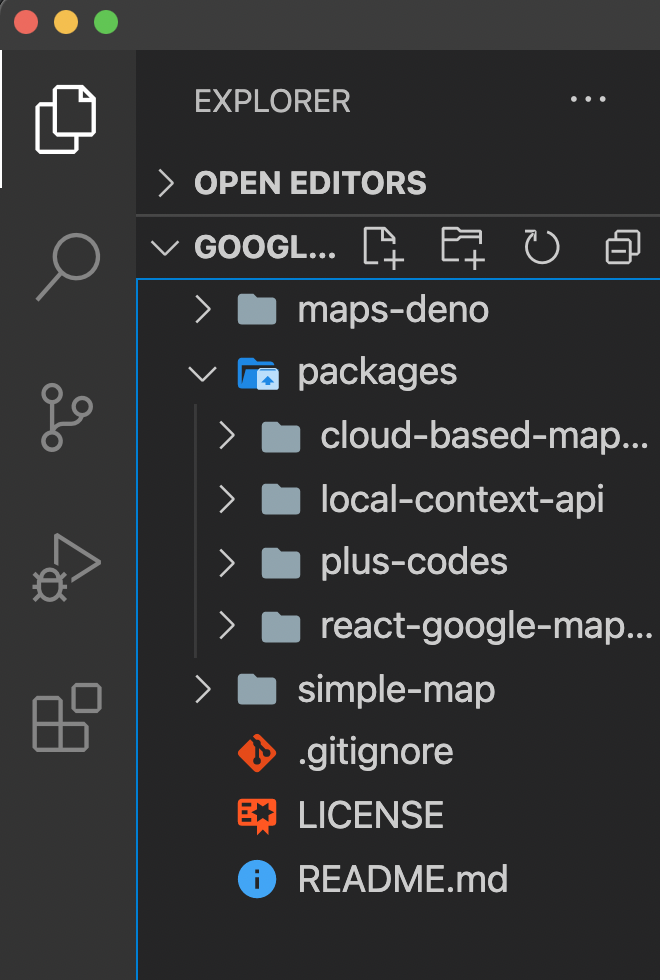
Task: Select the plus-codes folder name
Action: pos(414,563)
